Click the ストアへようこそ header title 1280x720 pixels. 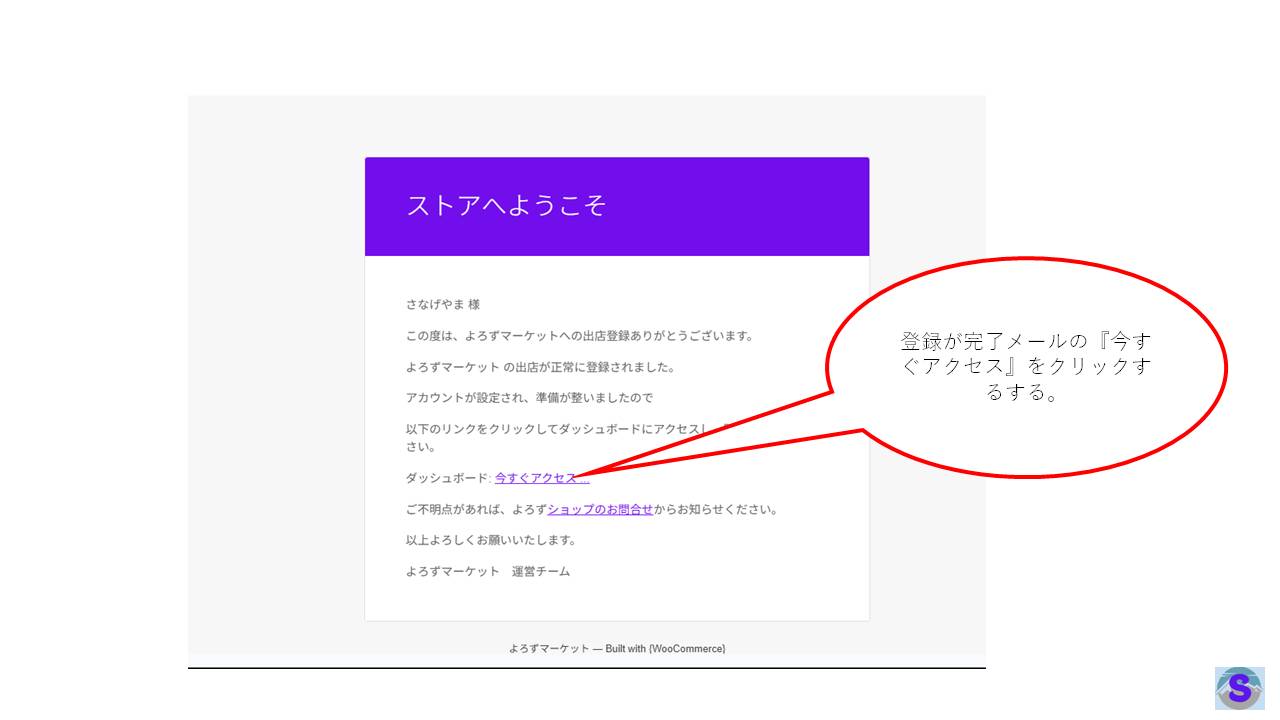click(x=506, y=205)
